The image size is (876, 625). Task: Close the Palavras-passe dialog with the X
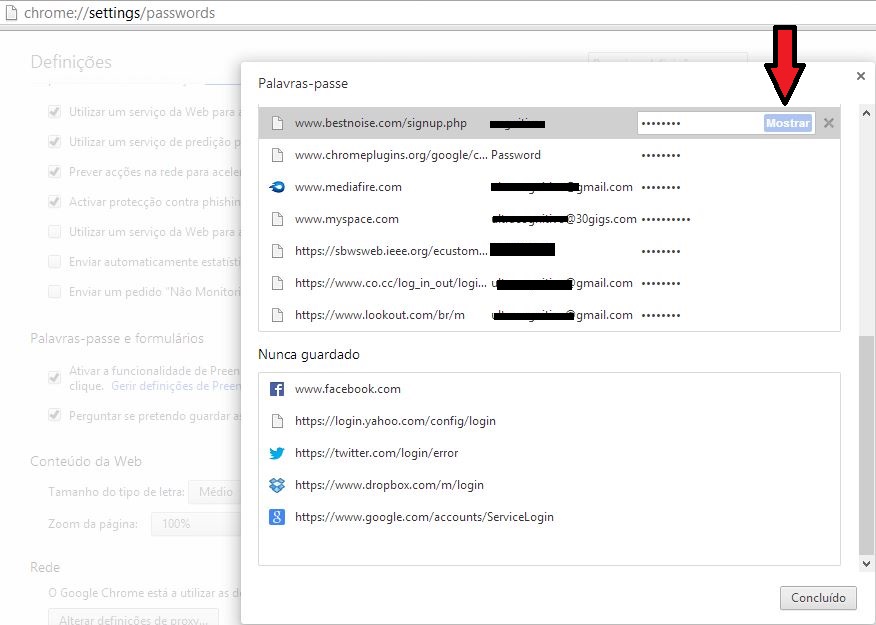click(860, 76)
